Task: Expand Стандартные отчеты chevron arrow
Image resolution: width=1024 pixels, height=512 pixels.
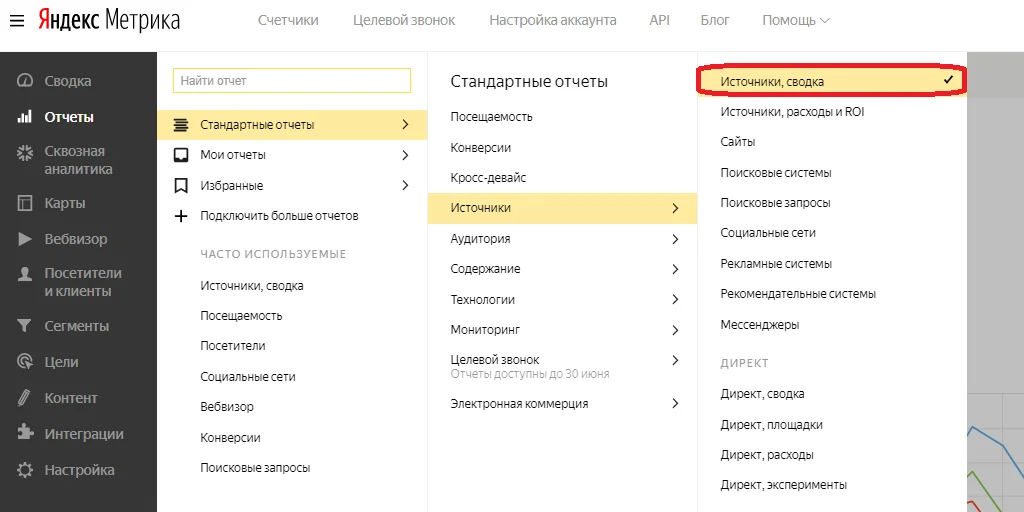Action: [x=406, y=124]
